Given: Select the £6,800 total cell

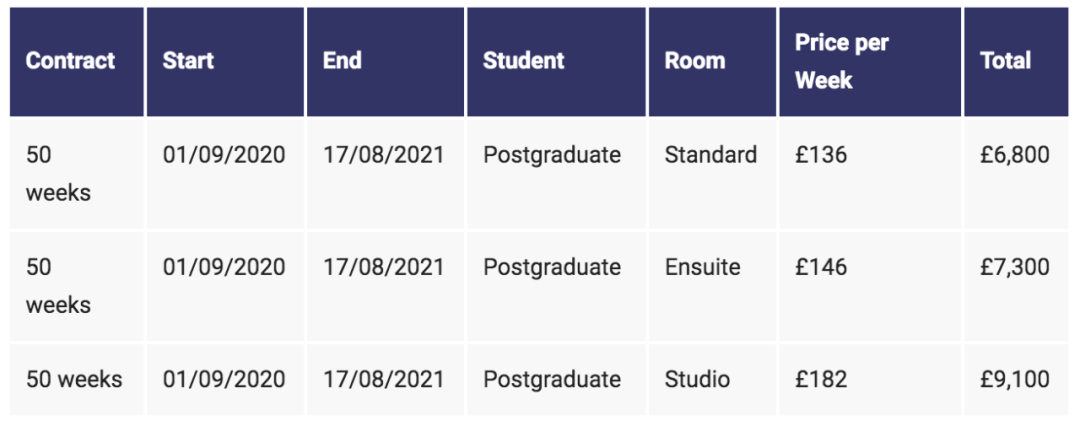Looking at the screenshot, I should [1015, 154].
